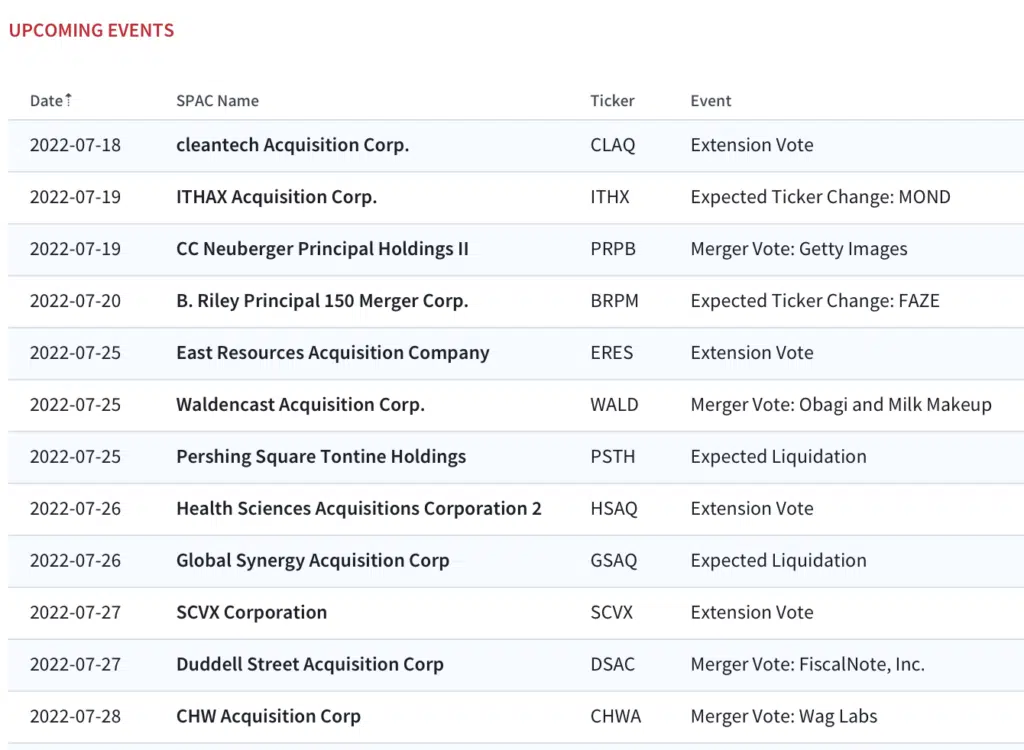
Task: Open SCVX Corporation link
Action: click(251, 612)
